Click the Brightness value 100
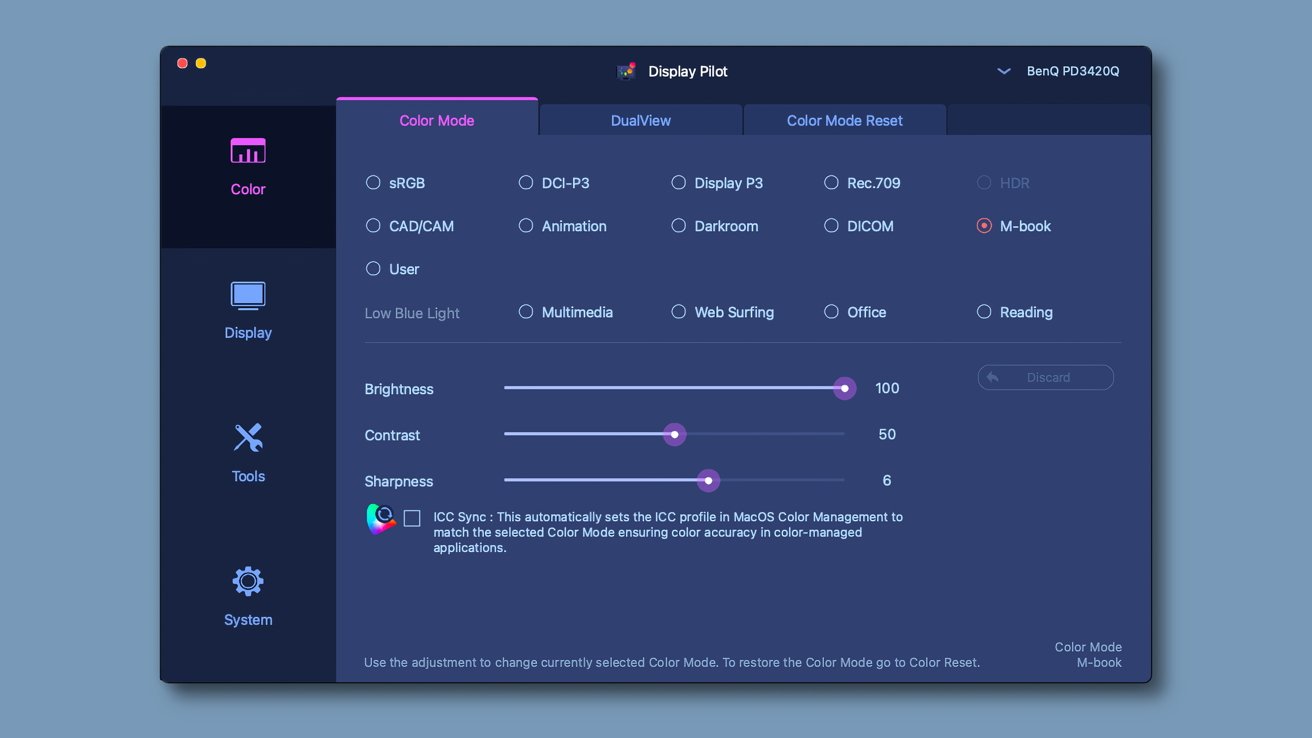 (x=887, y=388)
